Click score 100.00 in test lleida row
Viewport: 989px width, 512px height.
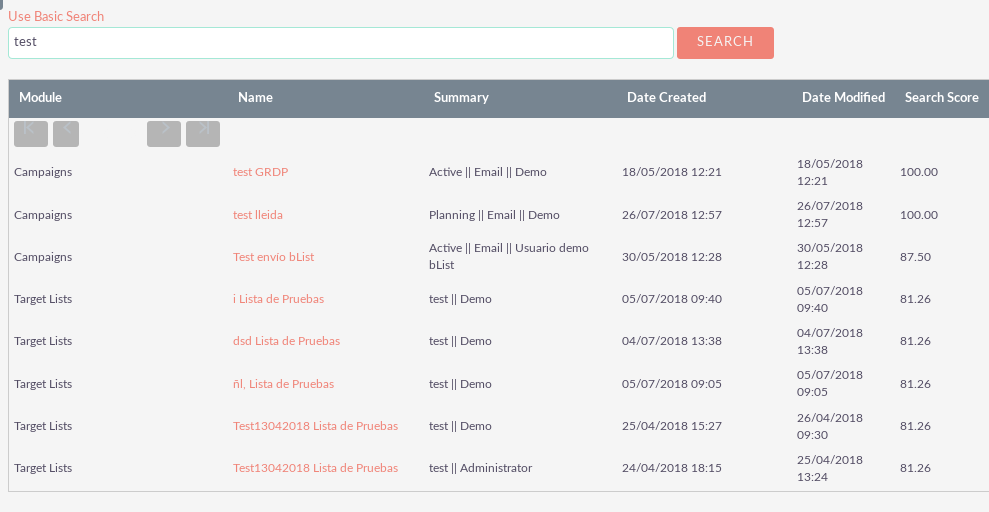pyautogui.click(x=919, y=215)
